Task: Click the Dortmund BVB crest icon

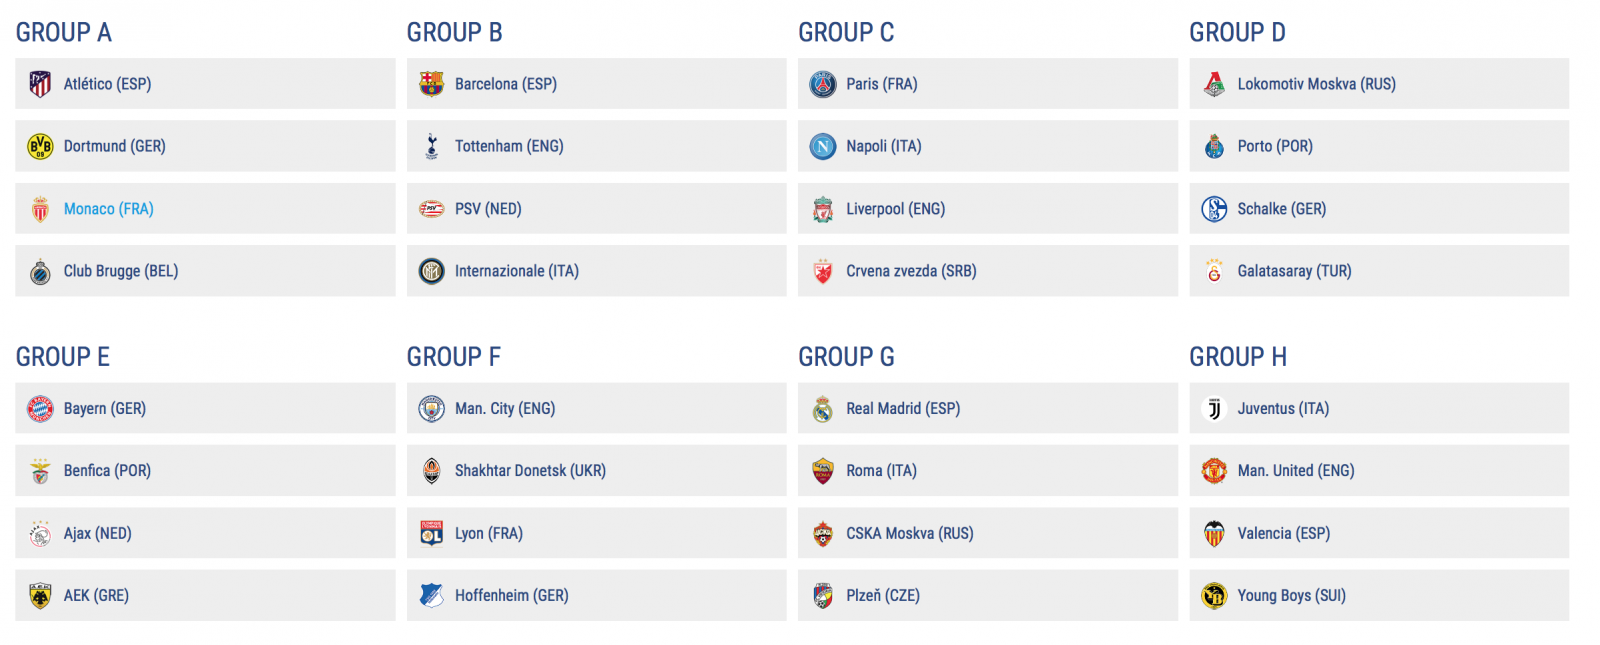Action: [x=40, y=147]
